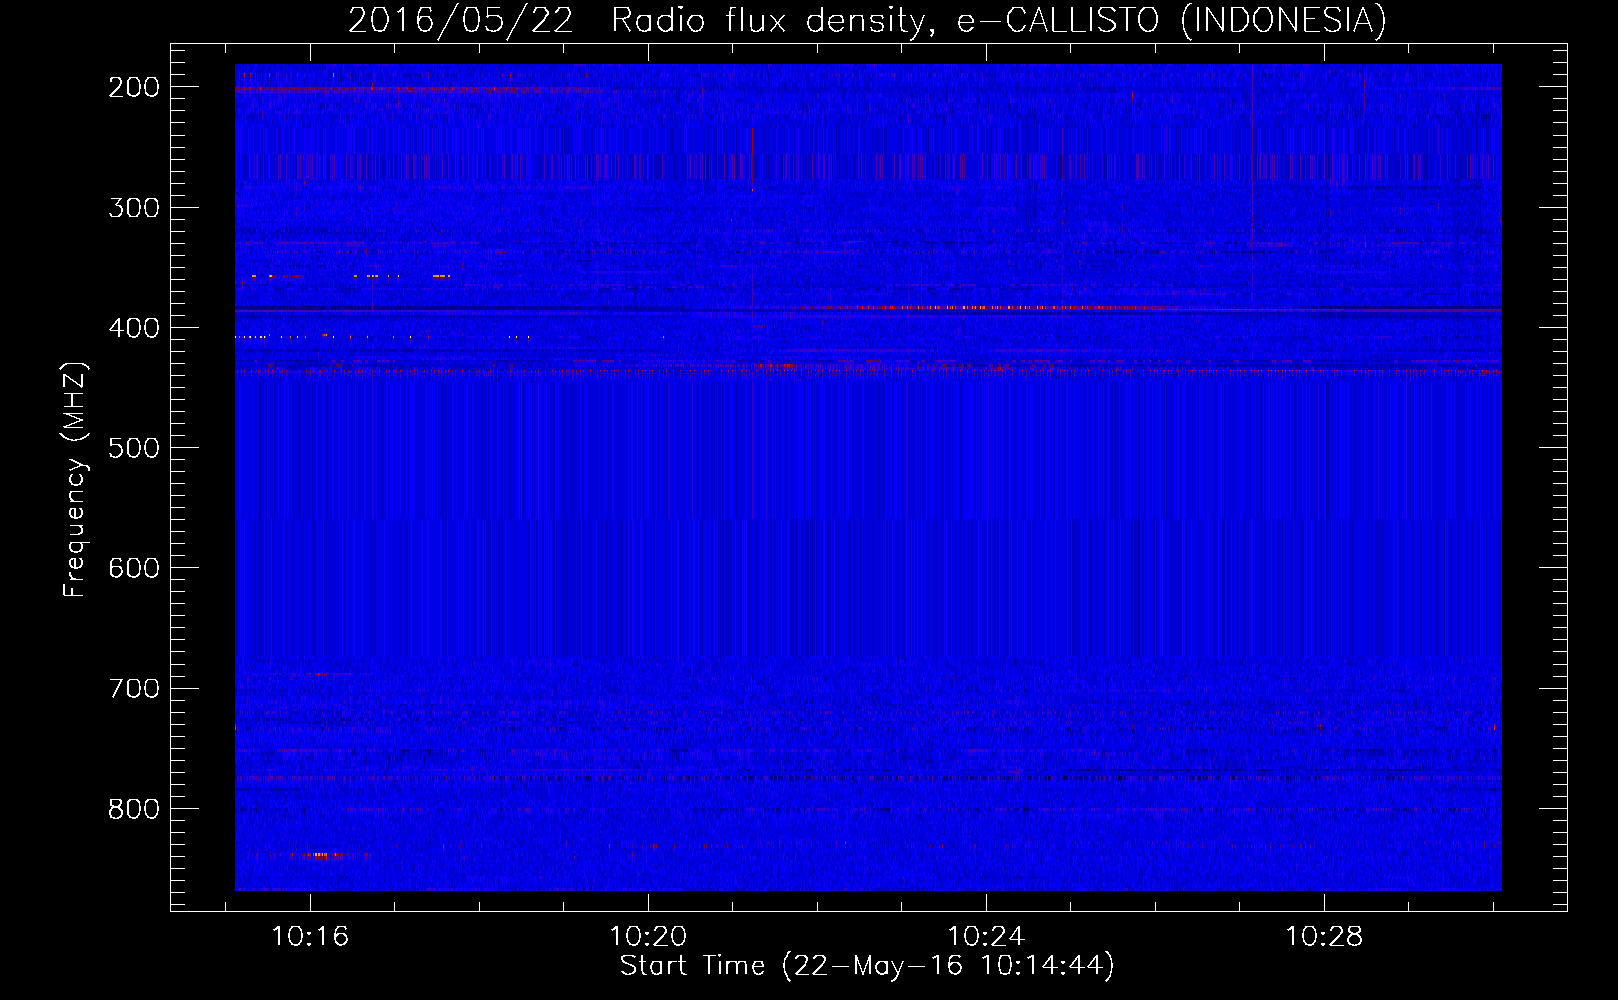Click the 200 frequency tick label
Viewport: 1618px width, 1000px height.
134,87
